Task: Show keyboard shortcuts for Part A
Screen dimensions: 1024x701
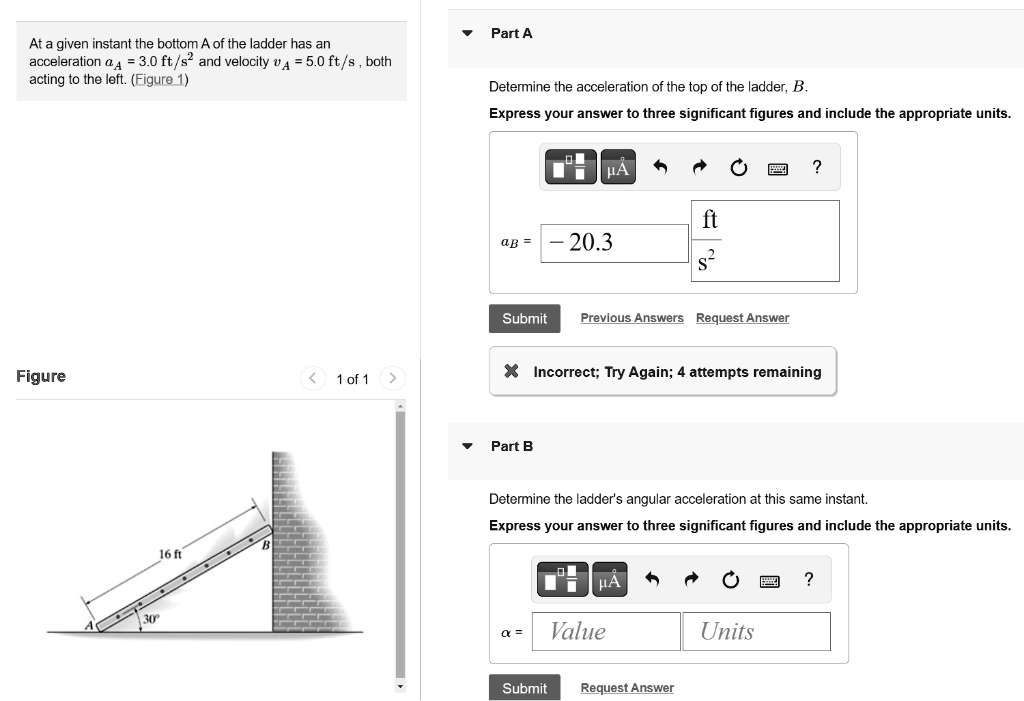Action: point(778,168)
